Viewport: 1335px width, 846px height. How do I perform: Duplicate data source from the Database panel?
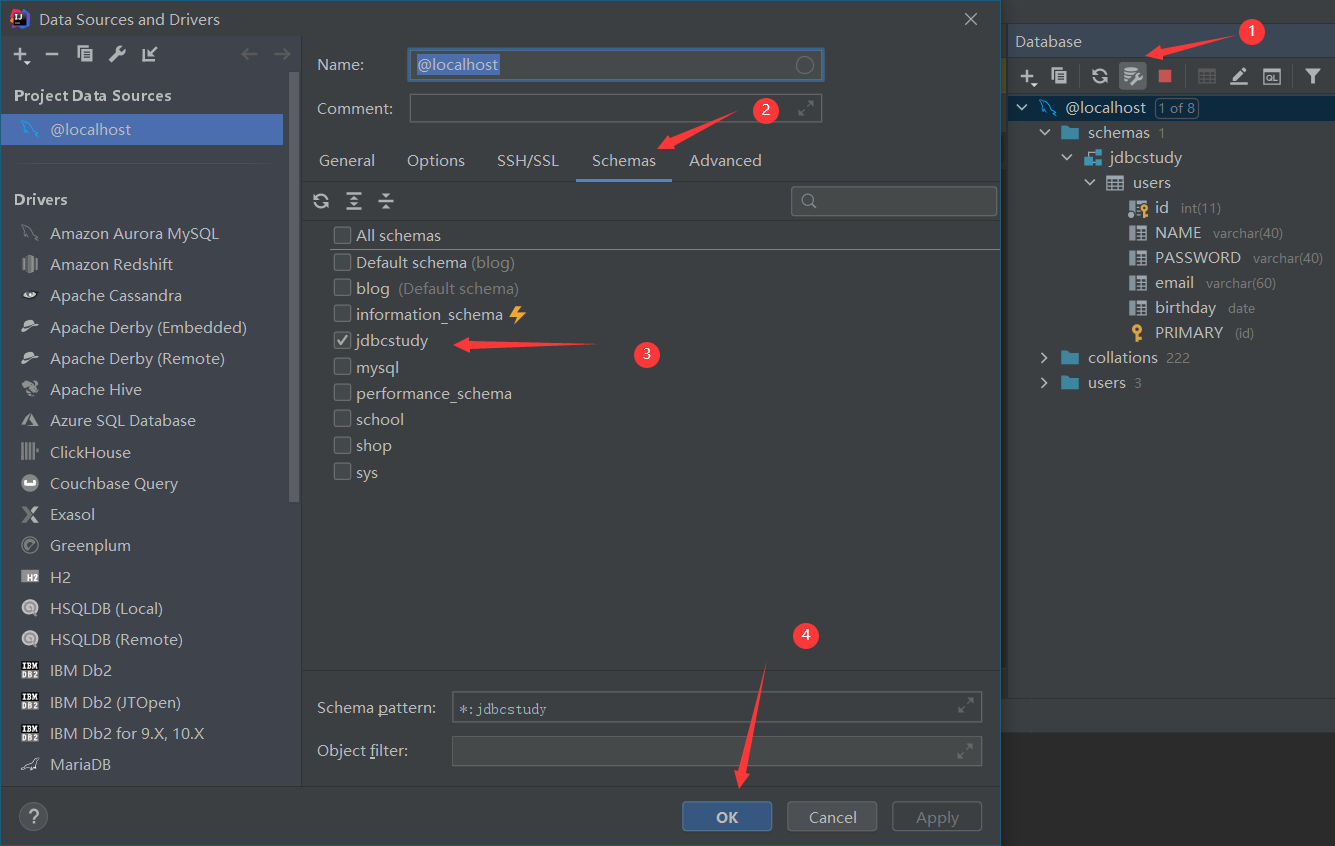[1059, 76]
